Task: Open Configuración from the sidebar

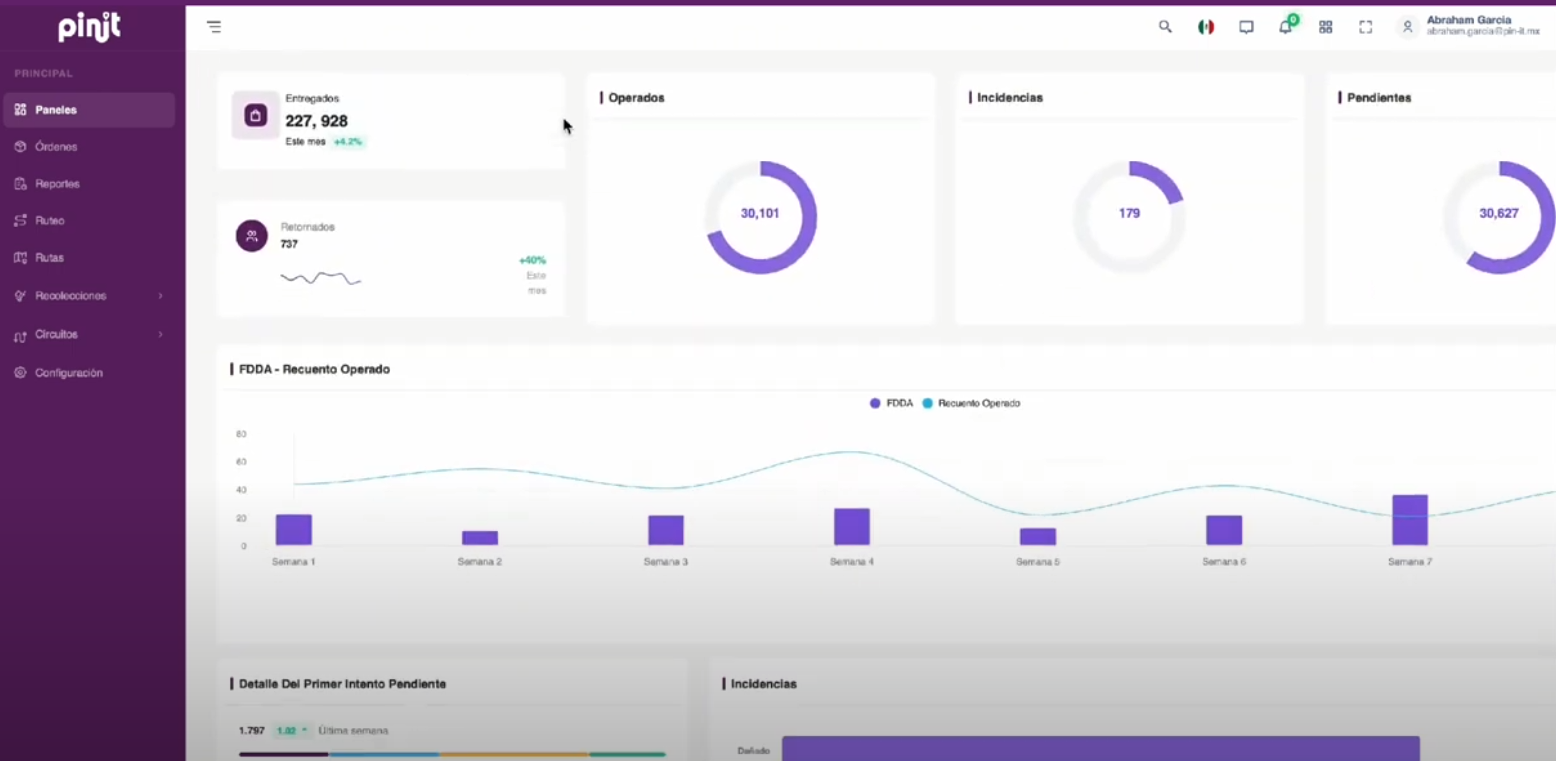Action: [68, 373]
